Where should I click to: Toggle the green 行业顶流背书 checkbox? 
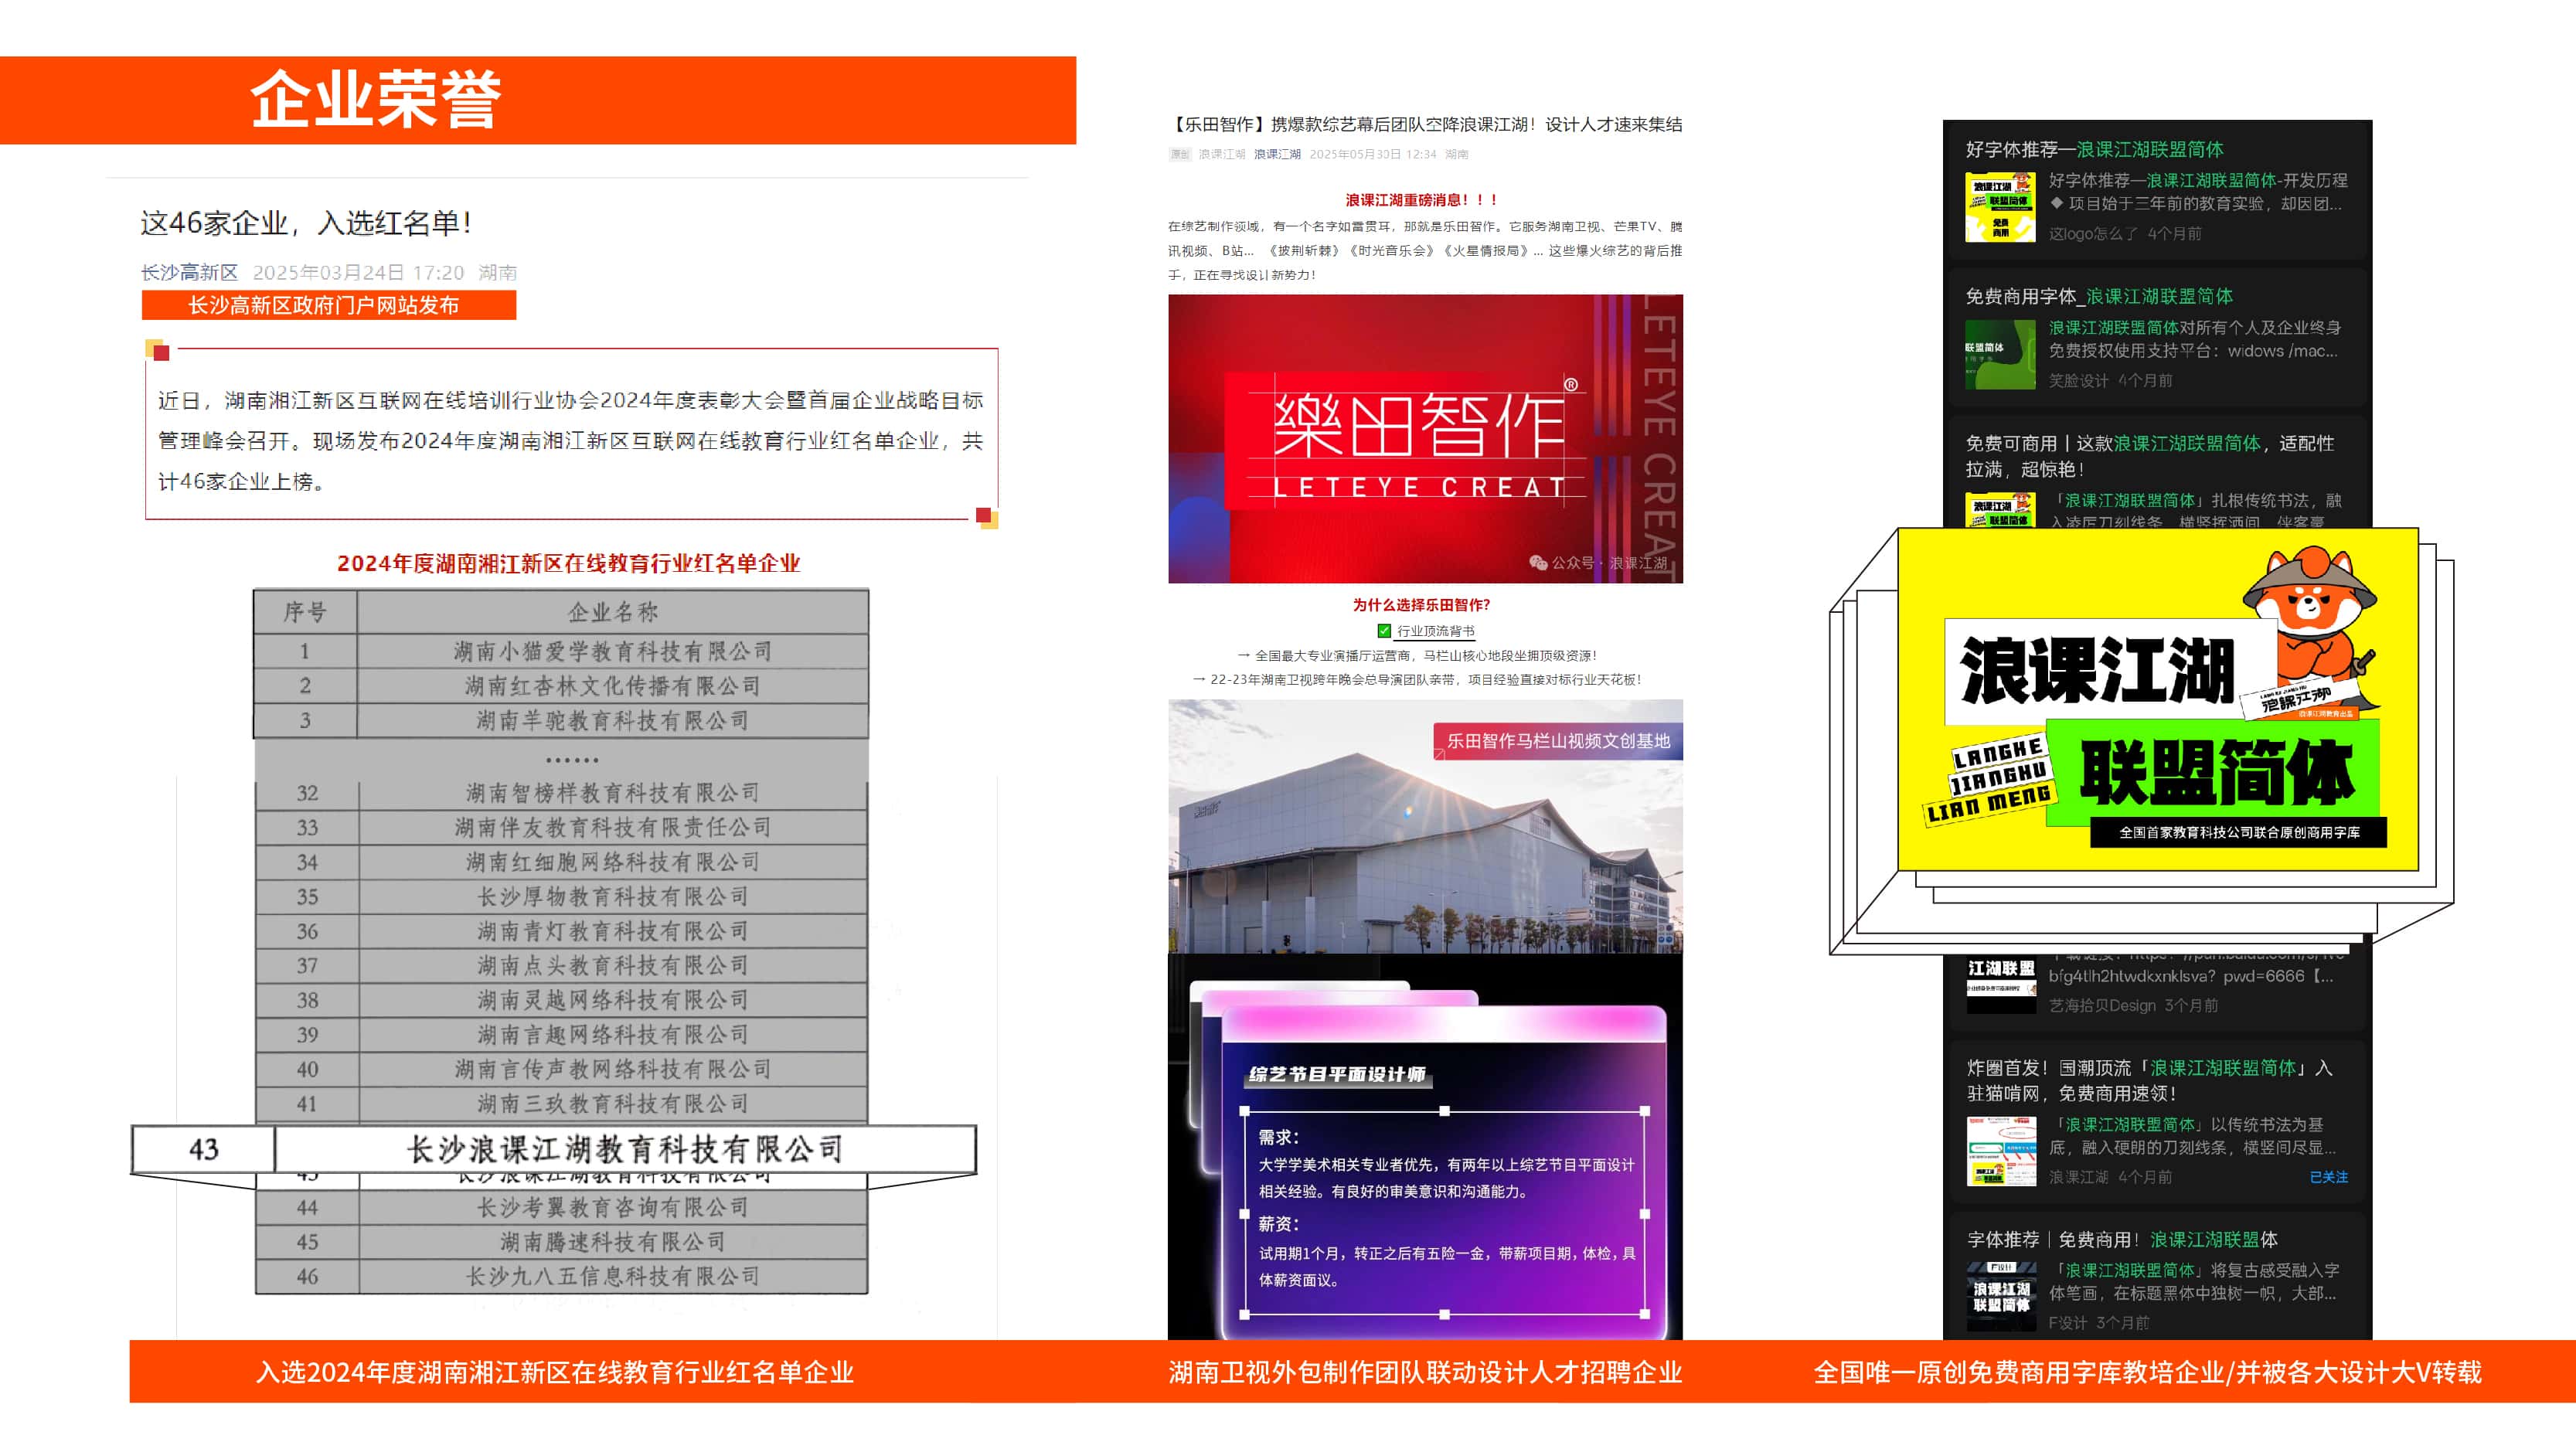click(1384, 631)
